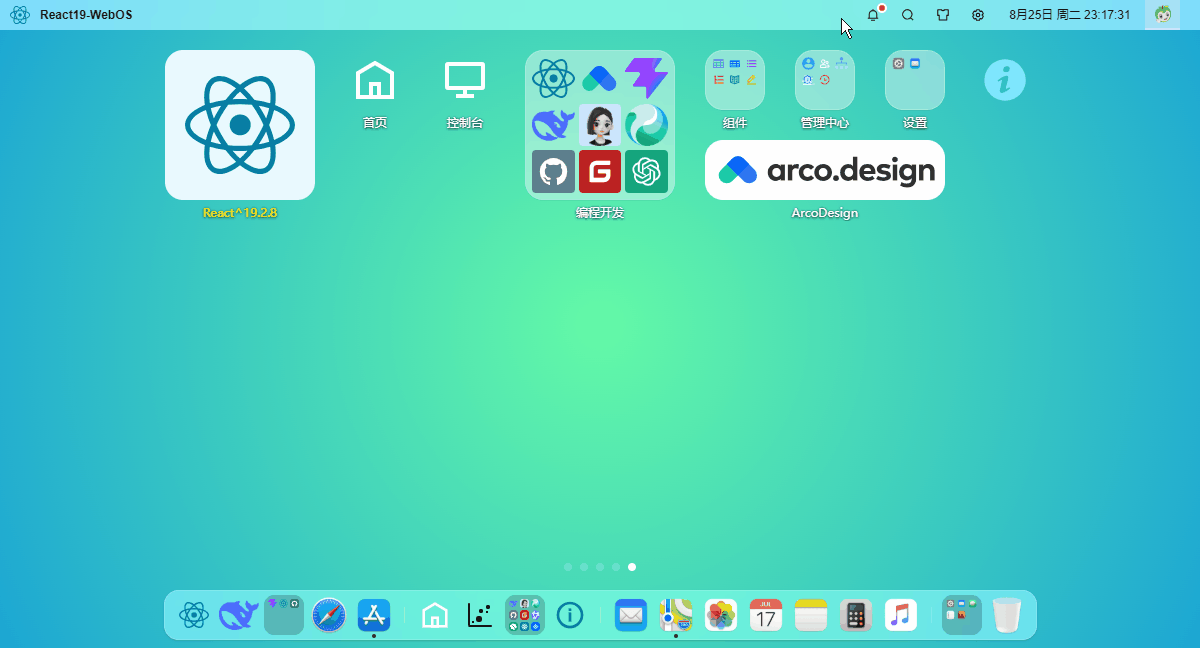Open ChatGPT icon in 编程开发 folder
The image size is (1200, 648).
tap(646, 171)
